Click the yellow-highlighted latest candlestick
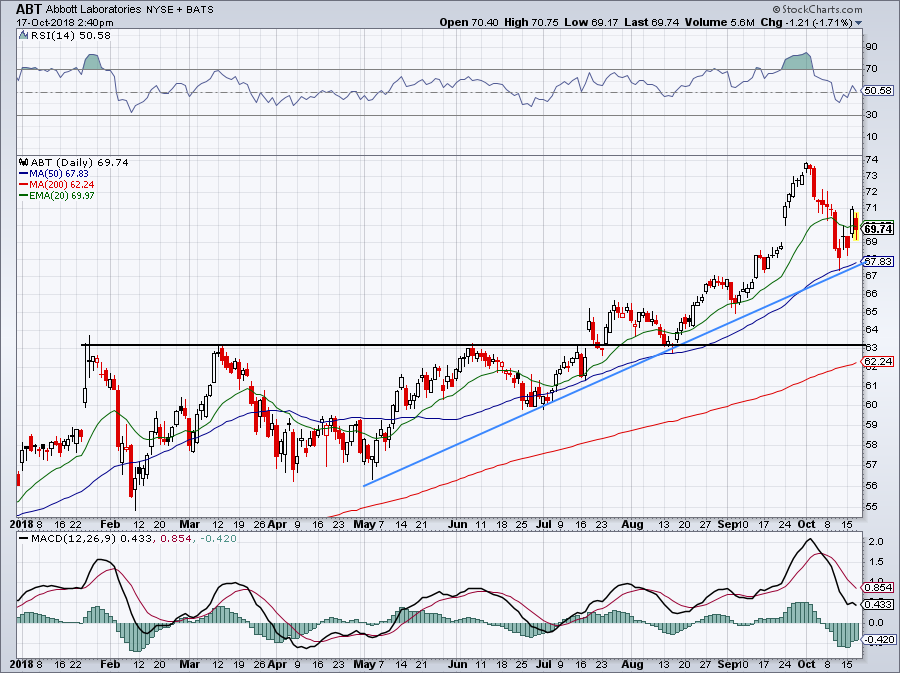Screen dimensions: 900x673 click(856, 225)
